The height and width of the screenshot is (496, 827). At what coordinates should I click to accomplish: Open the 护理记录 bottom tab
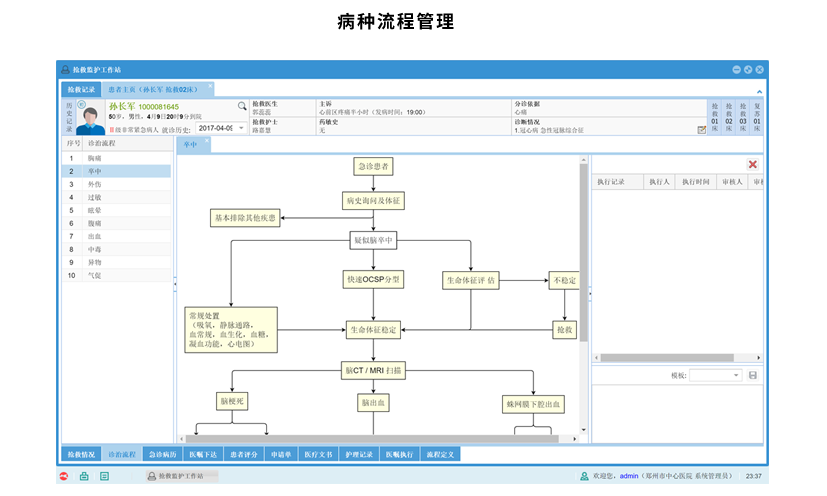tap(359, 454)
